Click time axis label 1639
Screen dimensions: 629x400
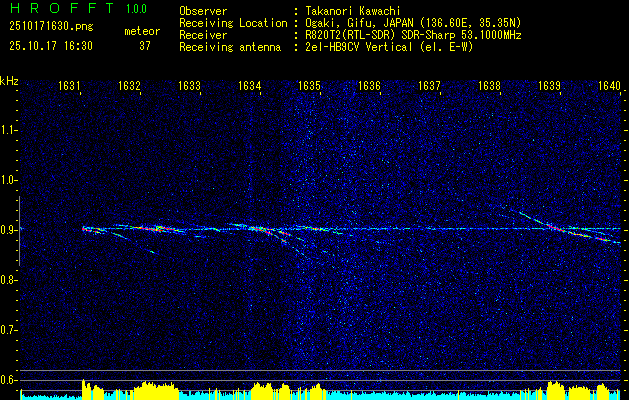(549, 86)
